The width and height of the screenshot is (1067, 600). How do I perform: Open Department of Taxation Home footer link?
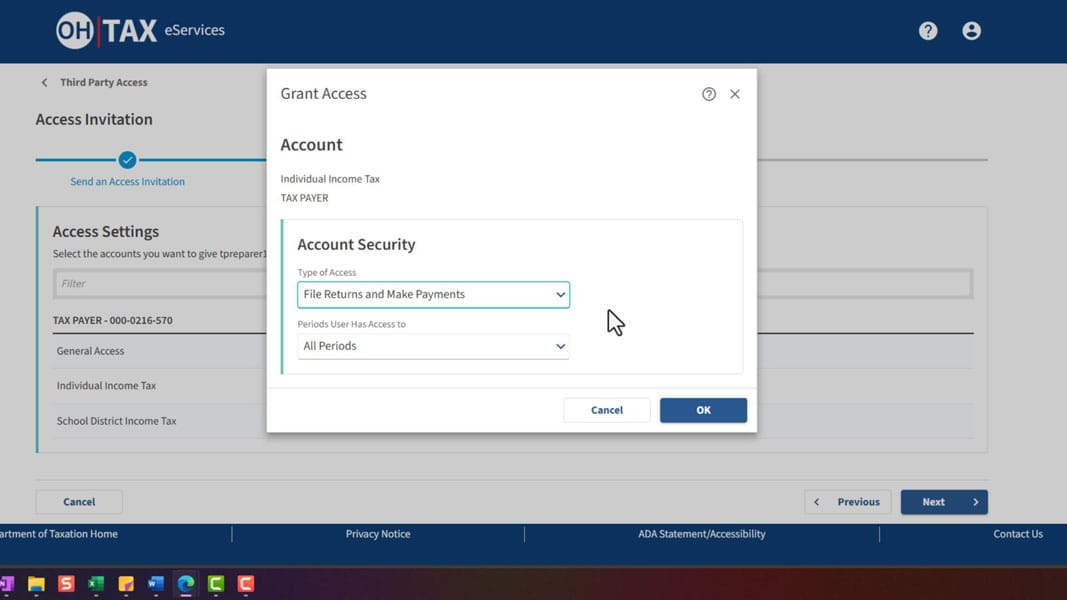coord(59,534)
